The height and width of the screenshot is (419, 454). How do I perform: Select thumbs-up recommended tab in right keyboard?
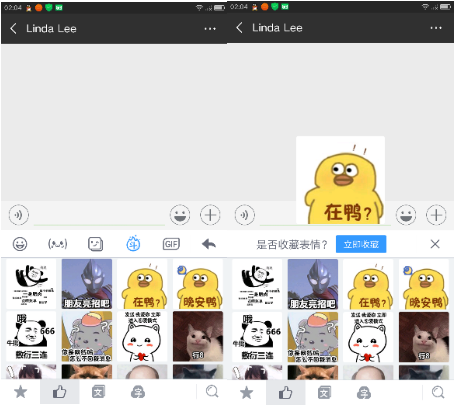pos(286,393)
